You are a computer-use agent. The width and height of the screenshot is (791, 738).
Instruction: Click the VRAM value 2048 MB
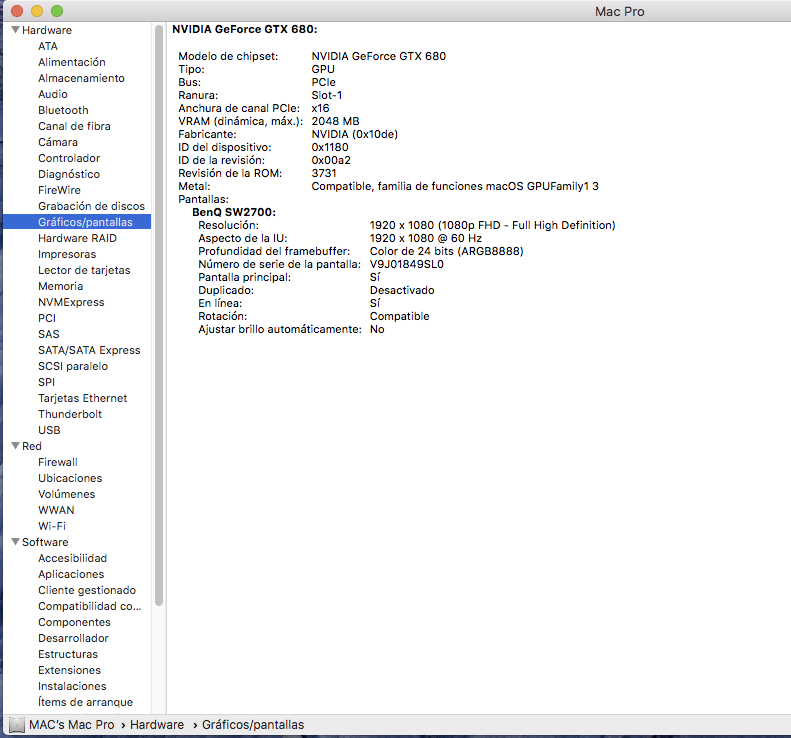coord(335,121)
